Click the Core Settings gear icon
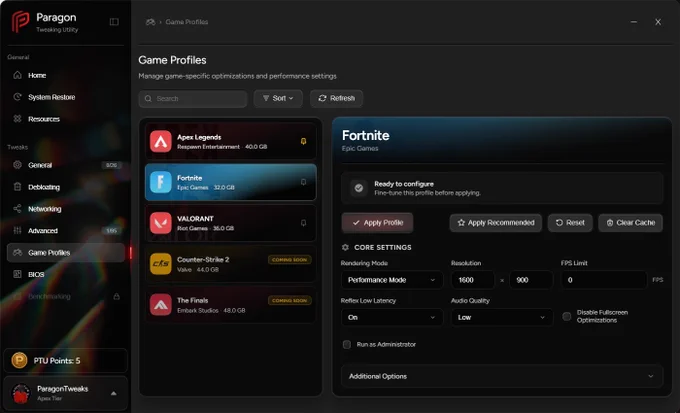 345,247
